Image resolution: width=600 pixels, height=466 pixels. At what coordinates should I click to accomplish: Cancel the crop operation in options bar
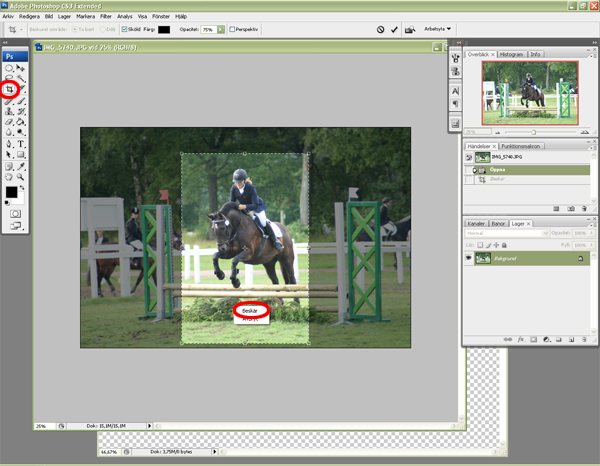[380, 29]
